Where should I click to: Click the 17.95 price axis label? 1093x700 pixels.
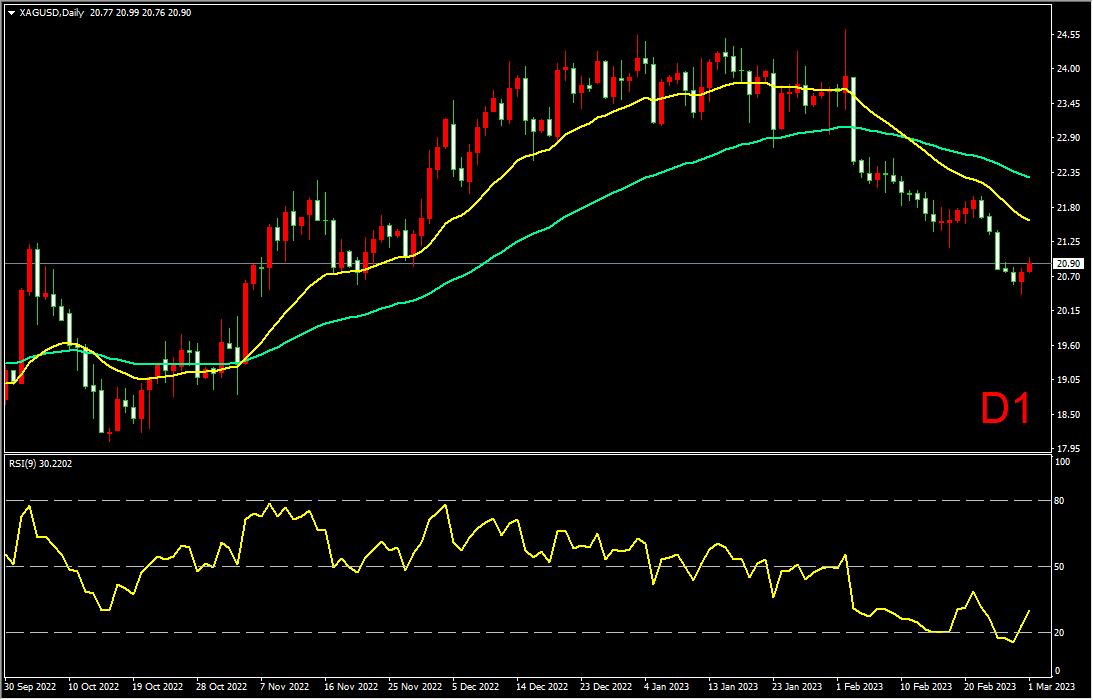click(1069, 449)
